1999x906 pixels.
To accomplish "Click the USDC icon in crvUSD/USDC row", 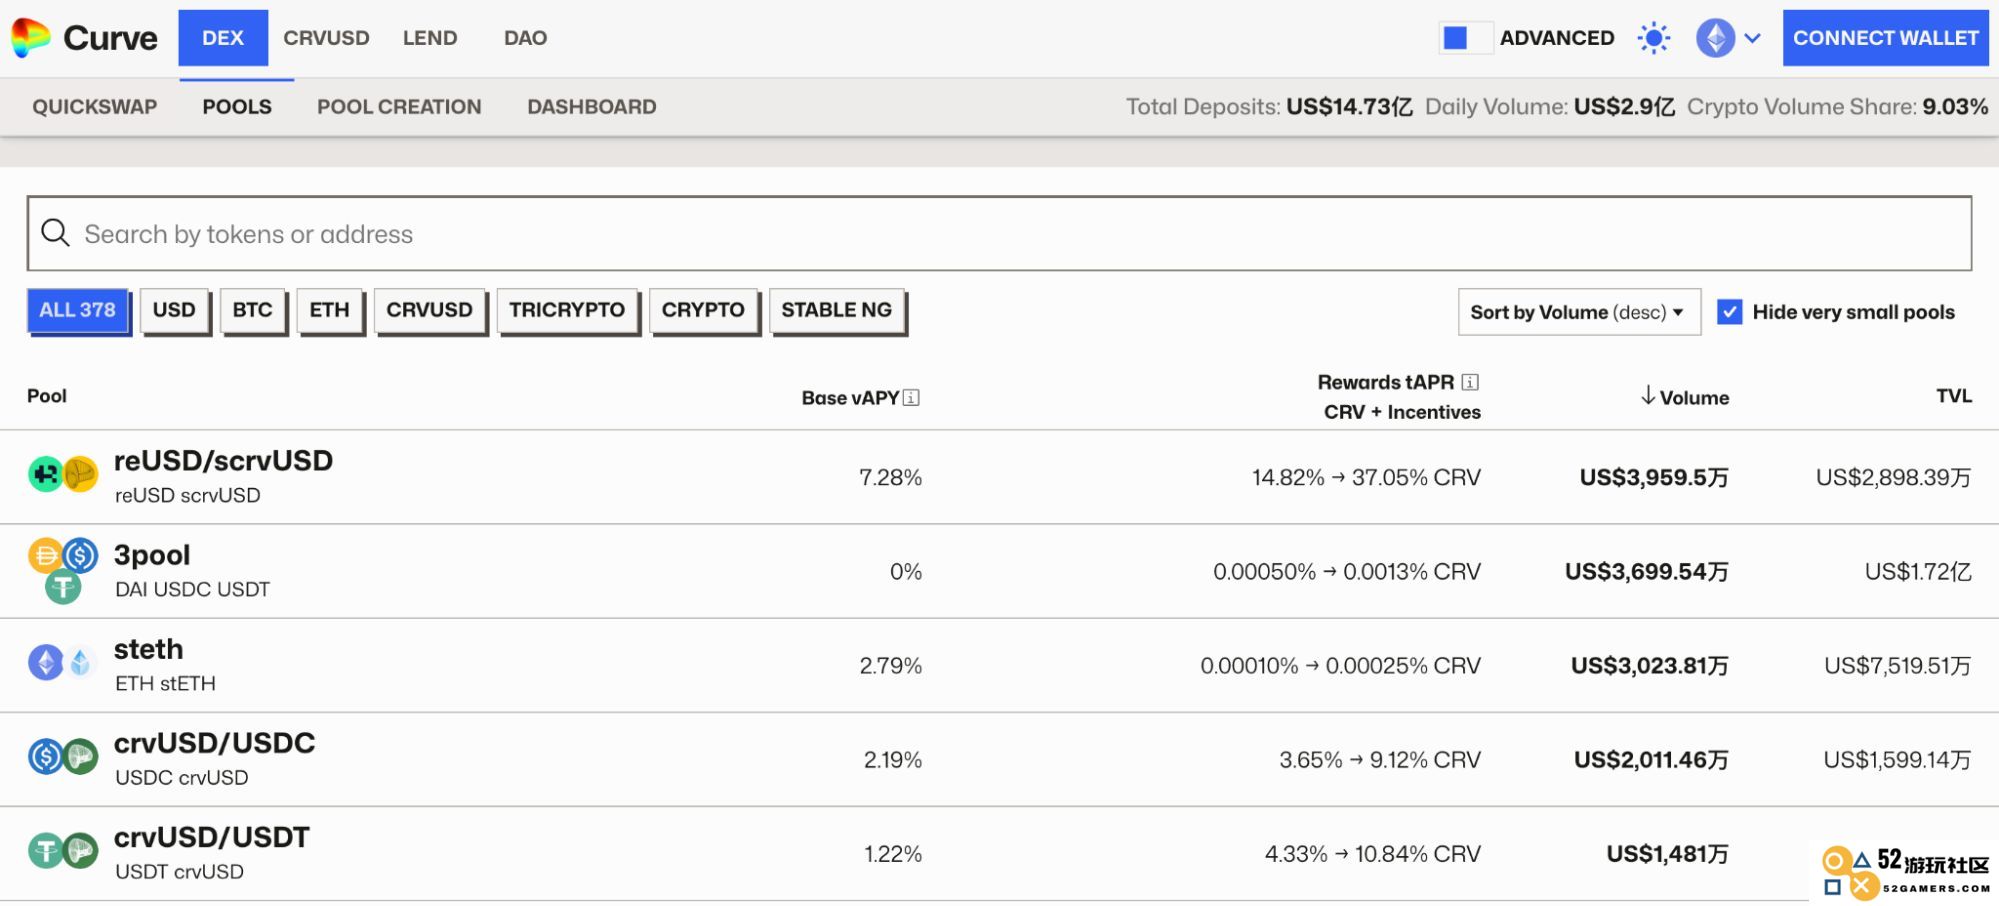I will click(46, 757).
